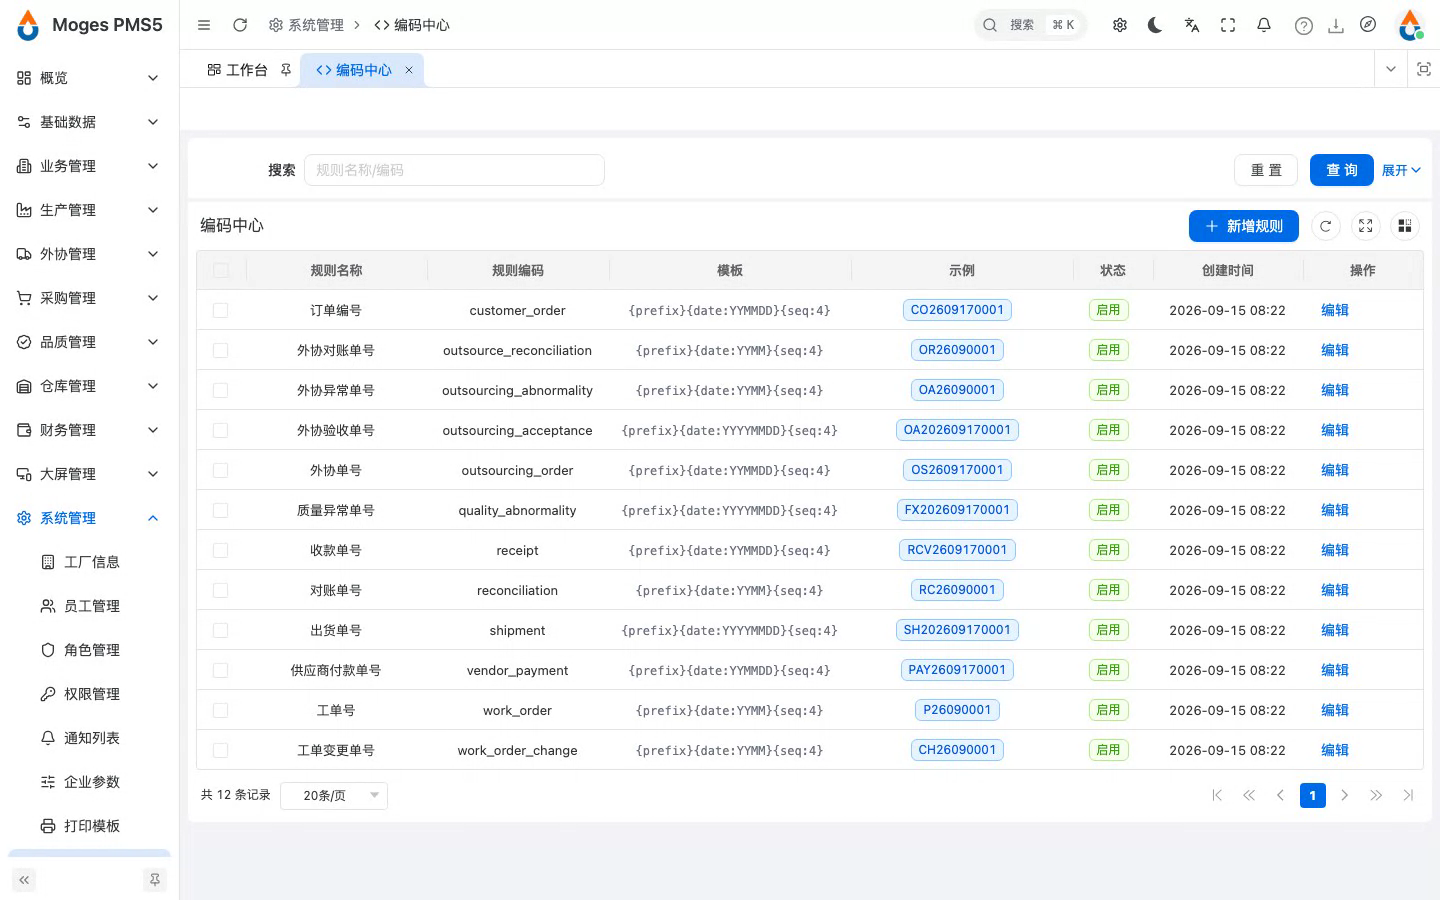Click the 新增规则 button
This screenshot has height=900, width=1440.
1244,226
